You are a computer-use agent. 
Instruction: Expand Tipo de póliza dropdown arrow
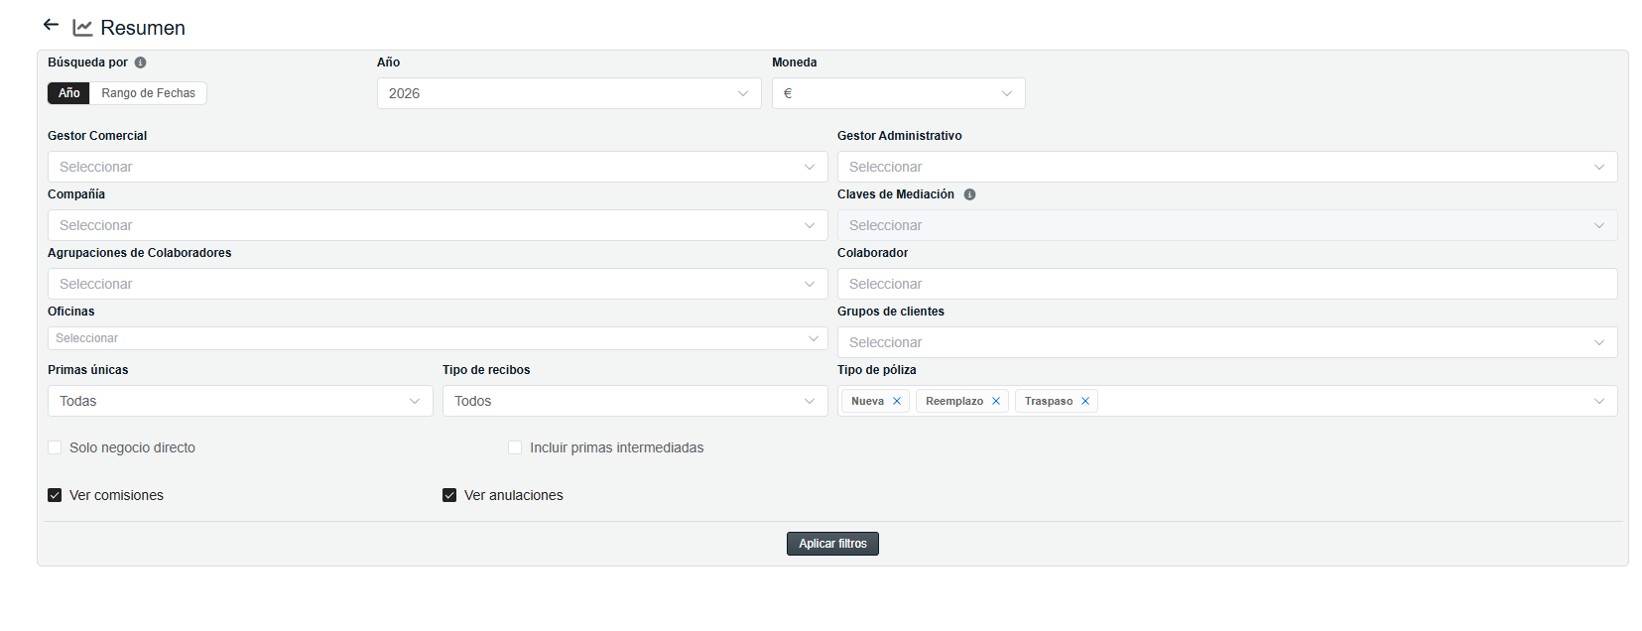[1599, 401]
